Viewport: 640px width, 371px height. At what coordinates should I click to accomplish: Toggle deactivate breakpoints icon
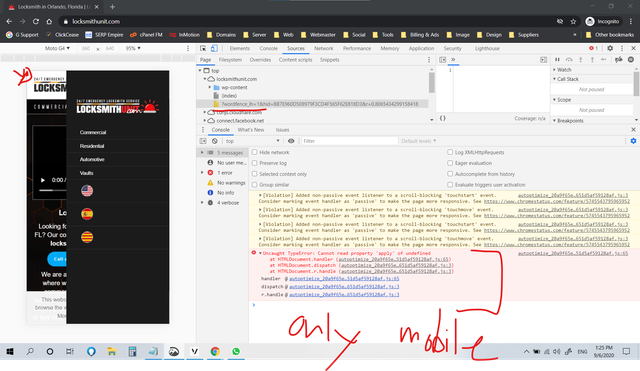pyautogui.click(x=619, y=60)
